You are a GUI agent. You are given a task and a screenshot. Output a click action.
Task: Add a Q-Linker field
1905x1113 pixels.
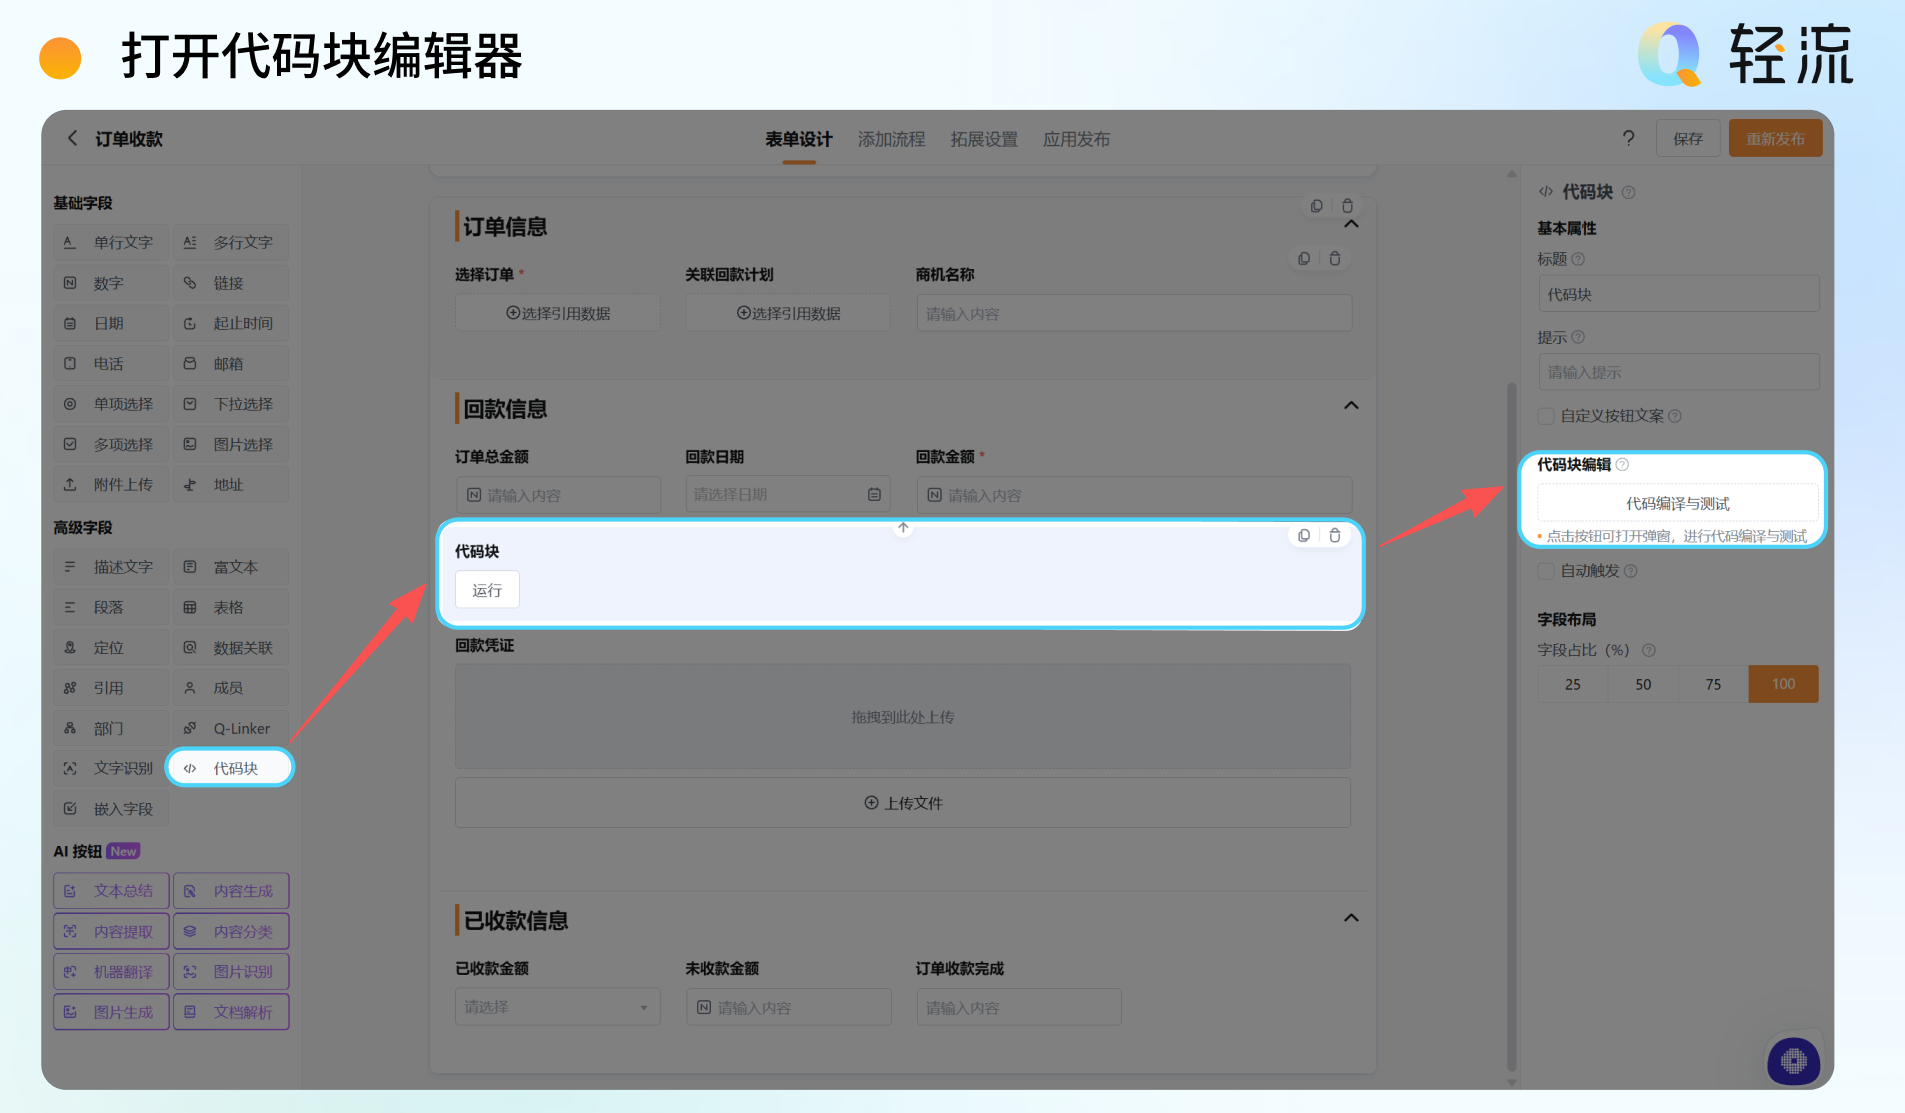[231, 728]
